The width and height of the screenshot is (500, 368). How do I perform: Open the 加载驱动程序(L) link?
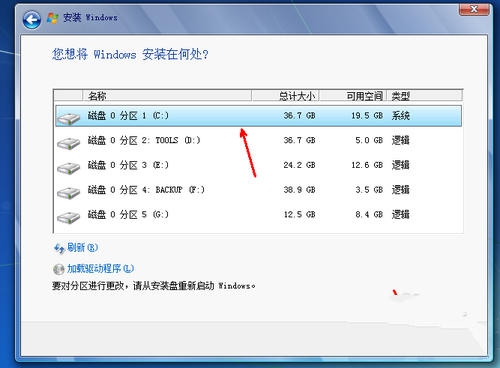pos(100,269)
